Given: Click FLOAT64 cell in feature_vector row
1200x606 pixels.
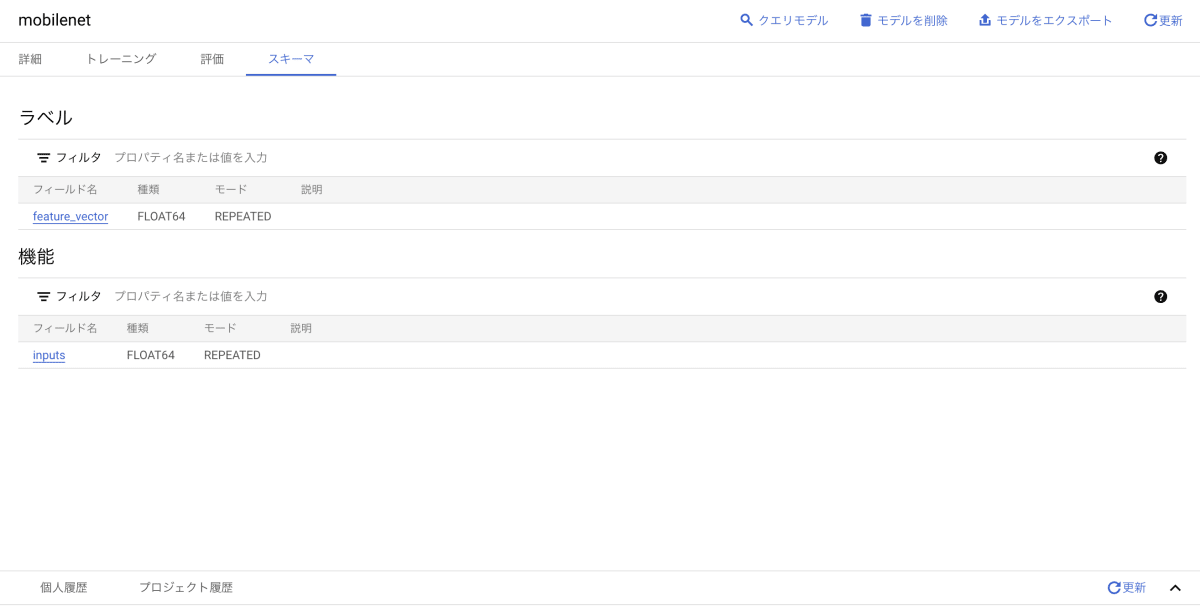Looking at the screenshot, I should (x=161, y=216).
